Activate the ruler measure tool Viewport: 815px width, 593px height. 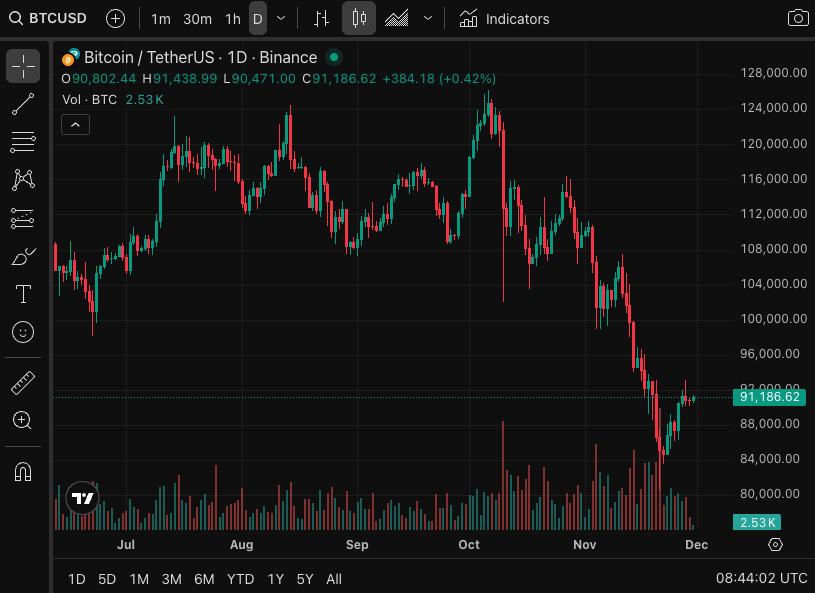click(23, 382)
